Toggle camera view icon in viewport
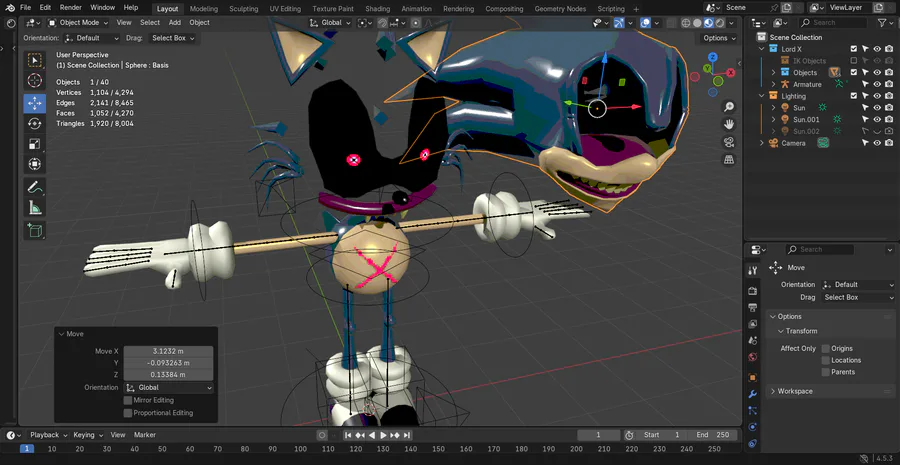Screen dimensions: 900x465 729,142
